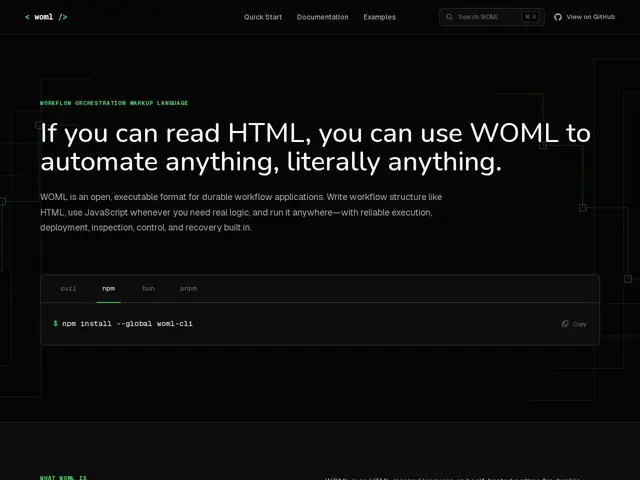
Task: Focus the Search WOML field
Action: coord(491,17)
